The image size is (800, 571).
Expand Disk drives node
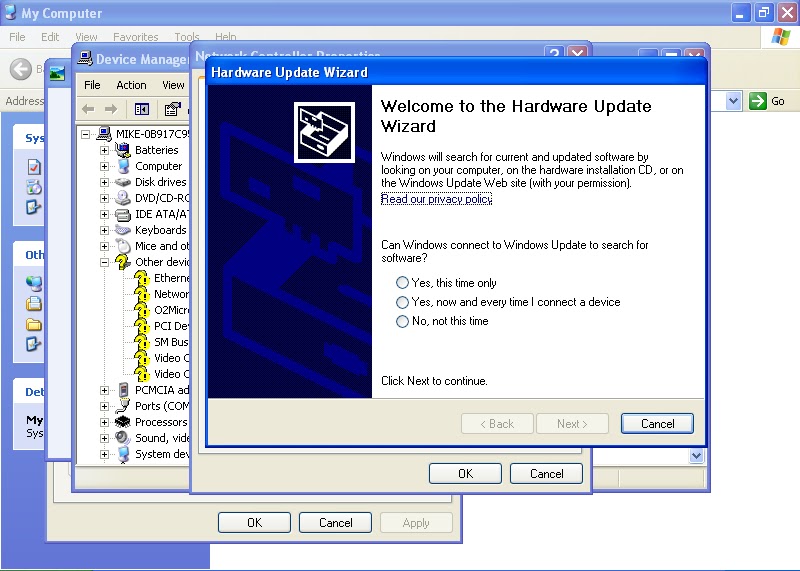coord(105,182)
